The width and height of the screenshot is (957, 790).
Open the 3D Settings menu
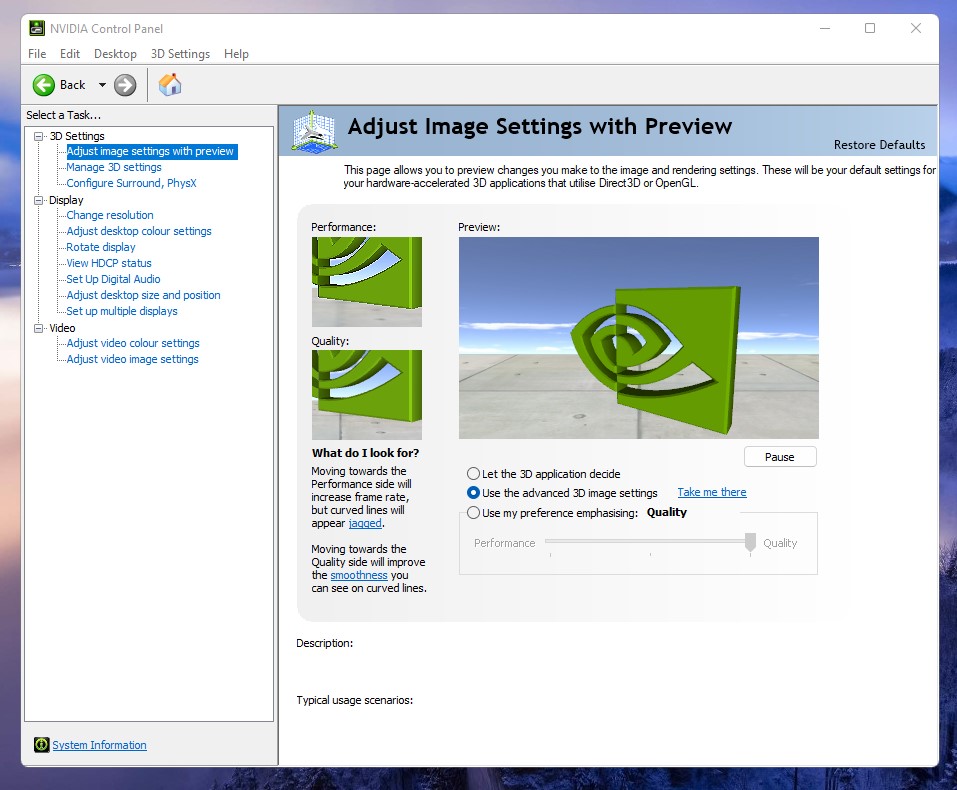click(x=180, y=54)
